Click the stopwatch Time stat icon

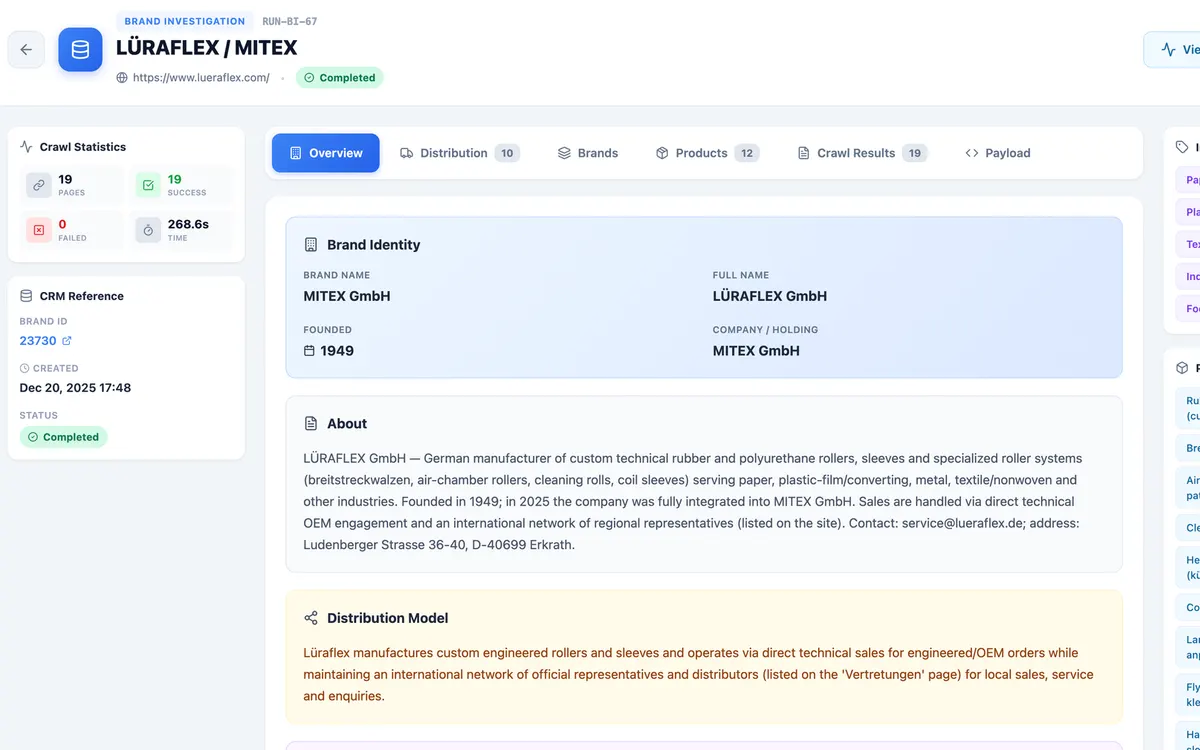coord(148,230)
